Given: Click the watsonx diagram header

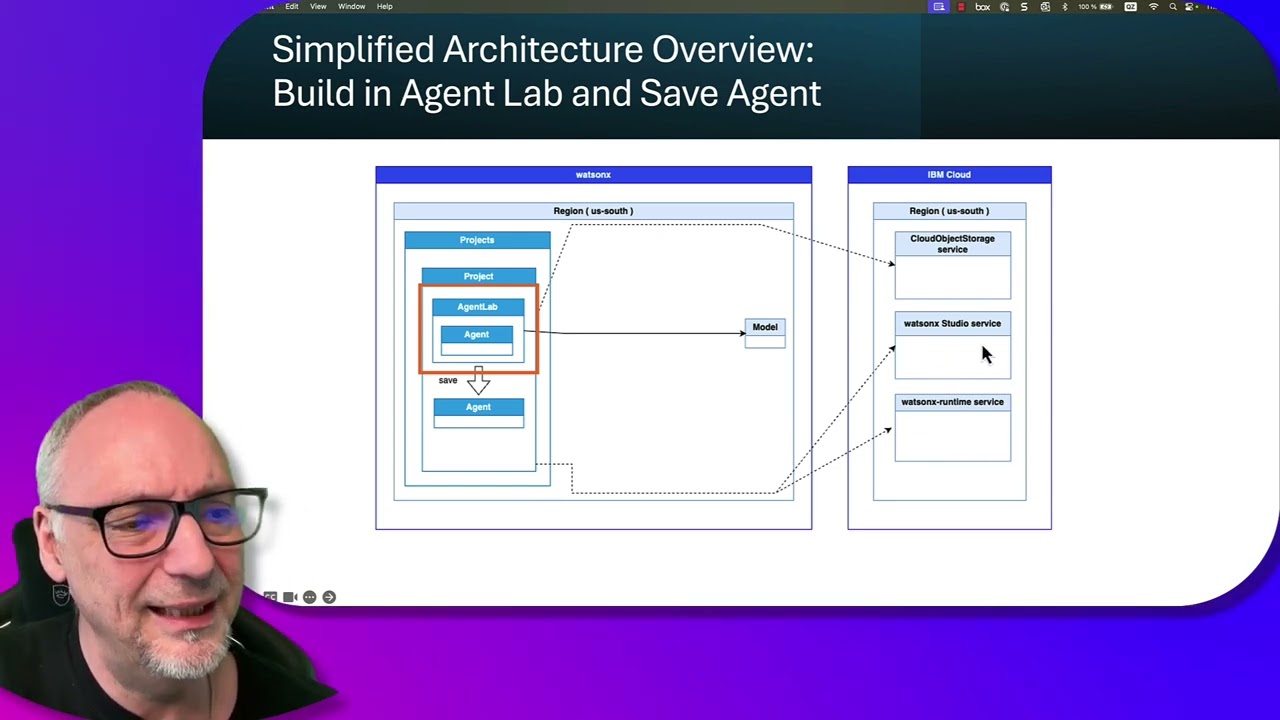Looking at the screenshot, I should pos(593,175).
